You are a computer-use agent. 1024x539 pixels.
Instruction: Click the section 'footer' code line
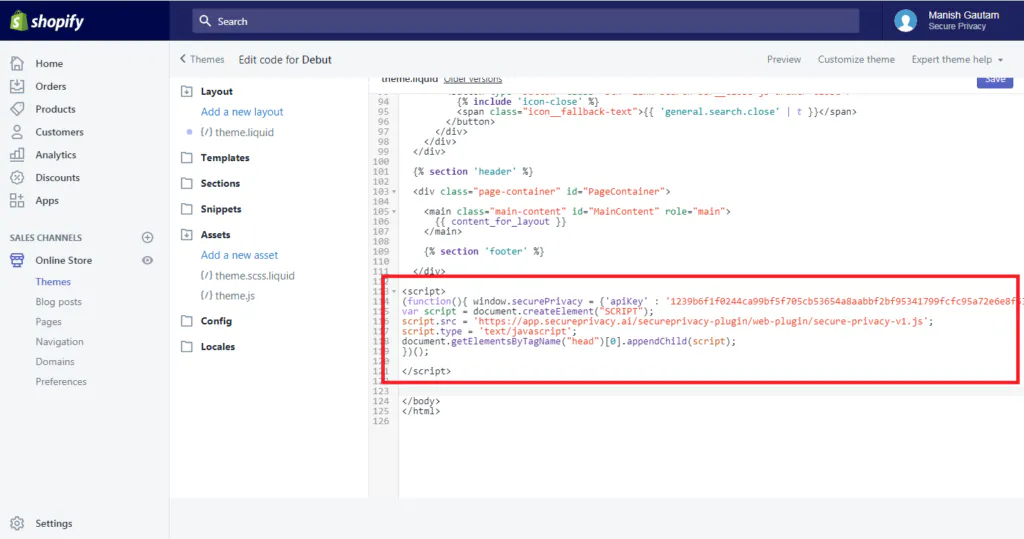tap(484, 252)
